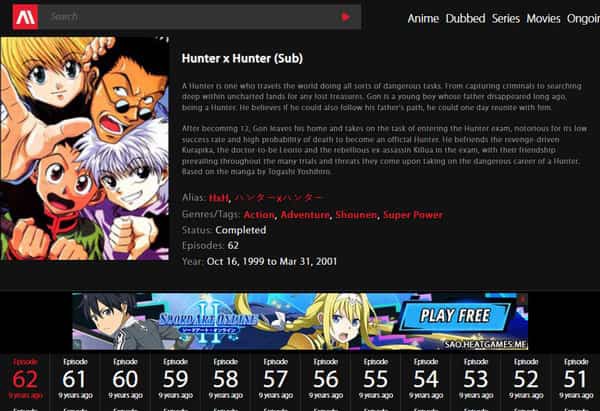Open Episode 61
600x411 pixels.
75,379
